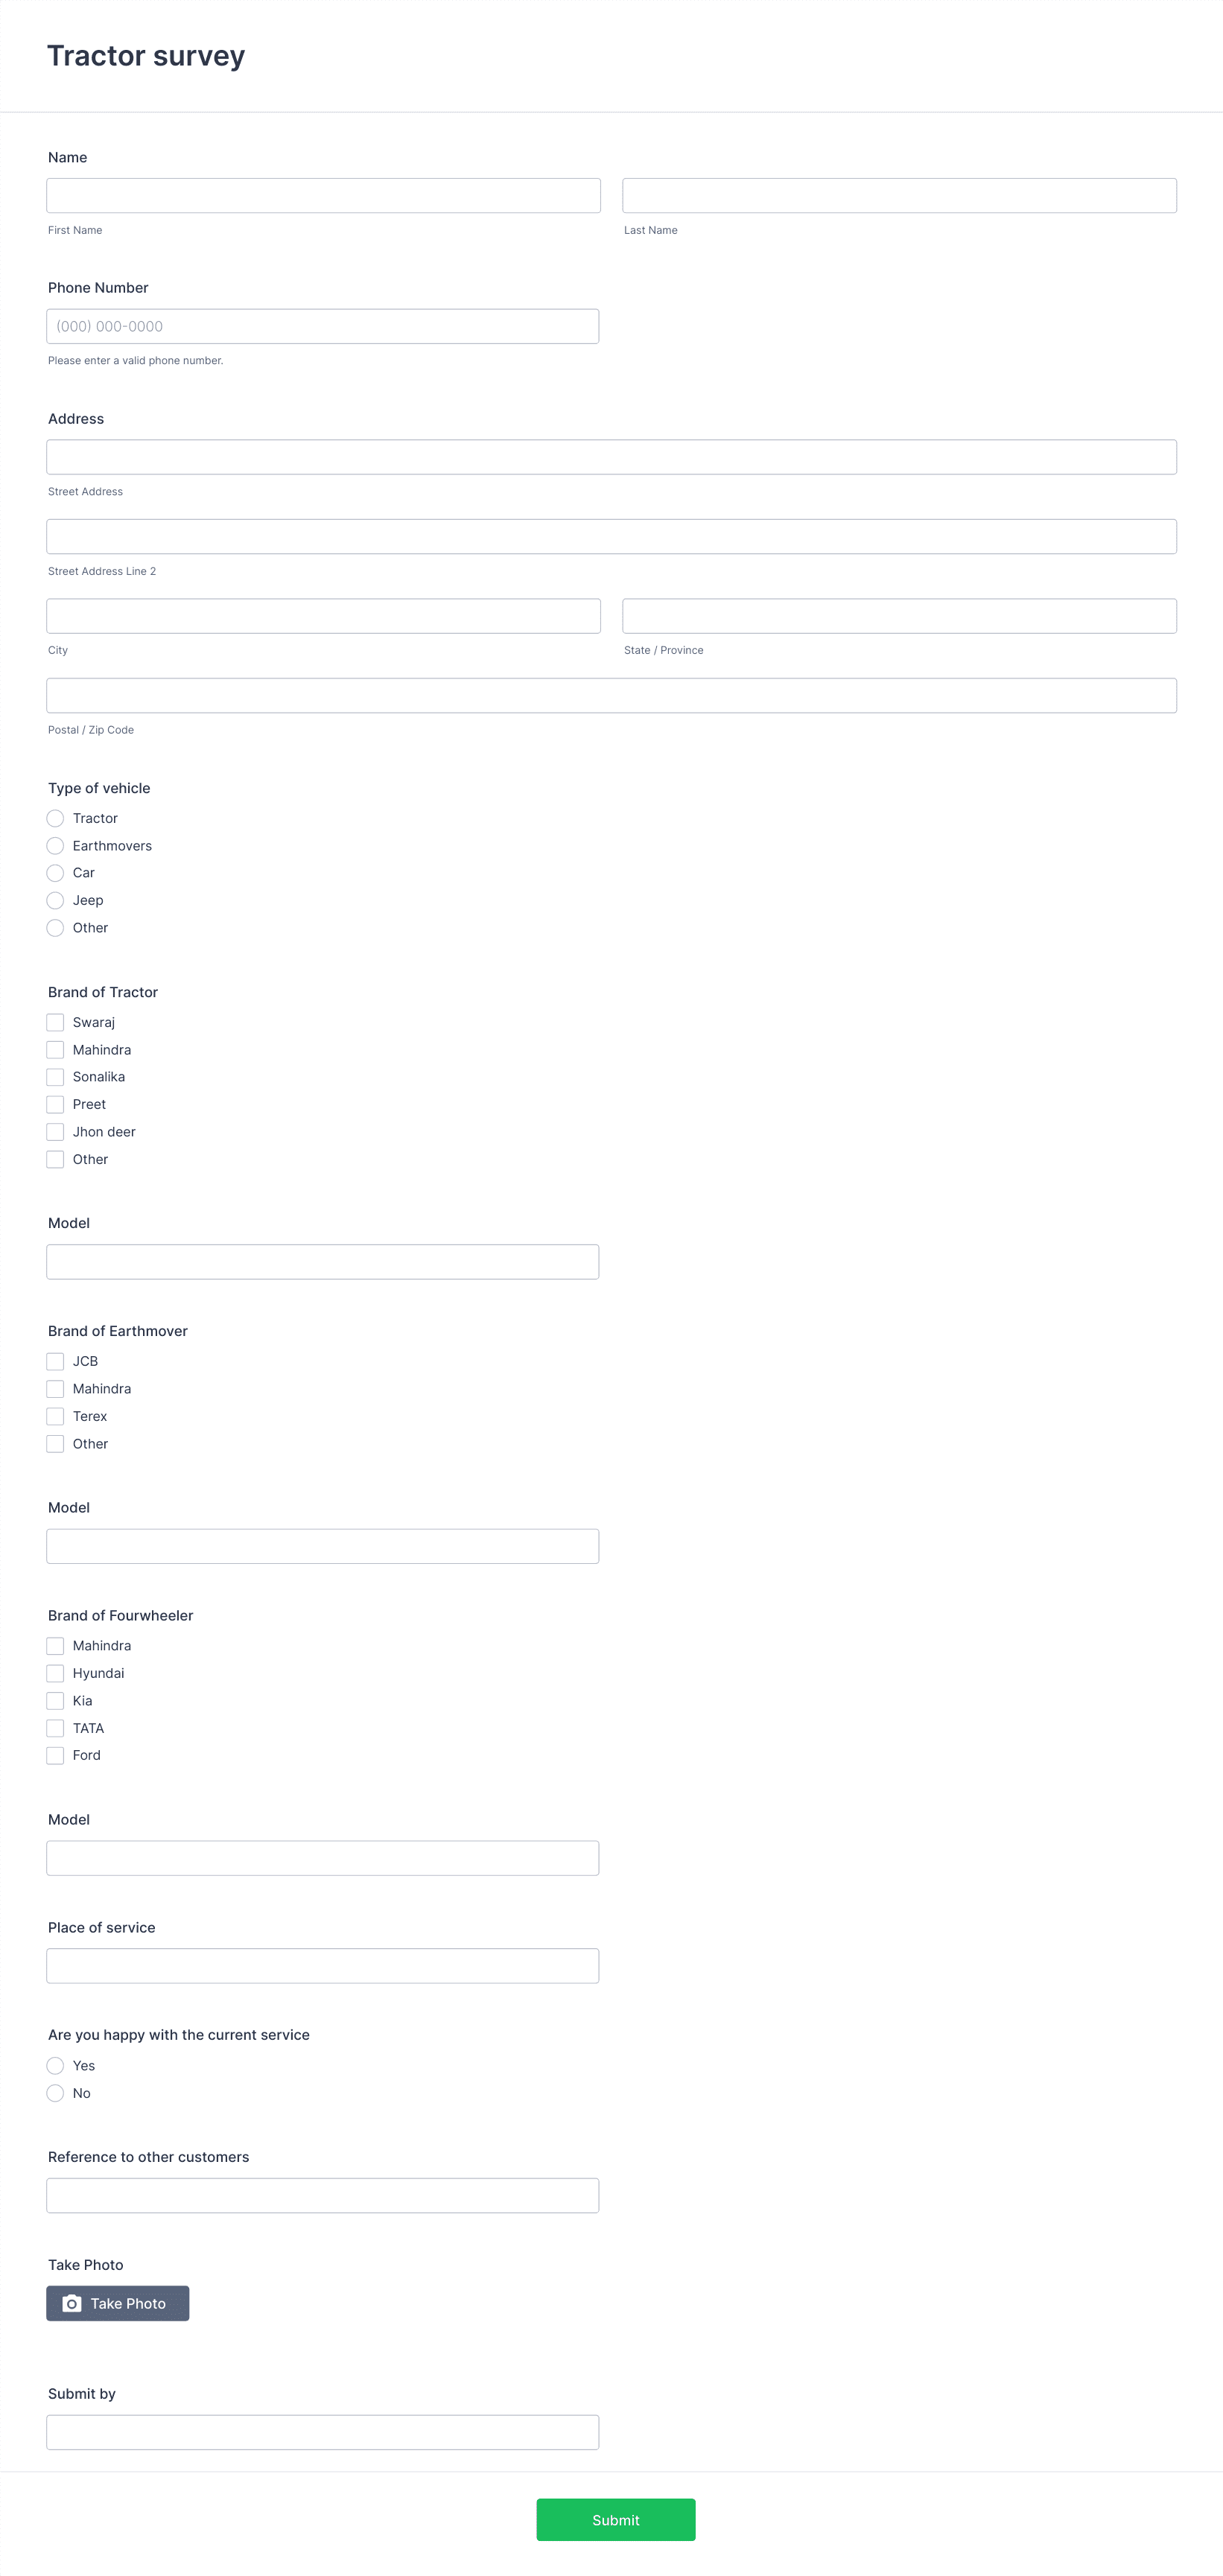Check the Swaraj tractor brand
This screenshot has height=2576, width=1223.
(x=55, y=1022)
